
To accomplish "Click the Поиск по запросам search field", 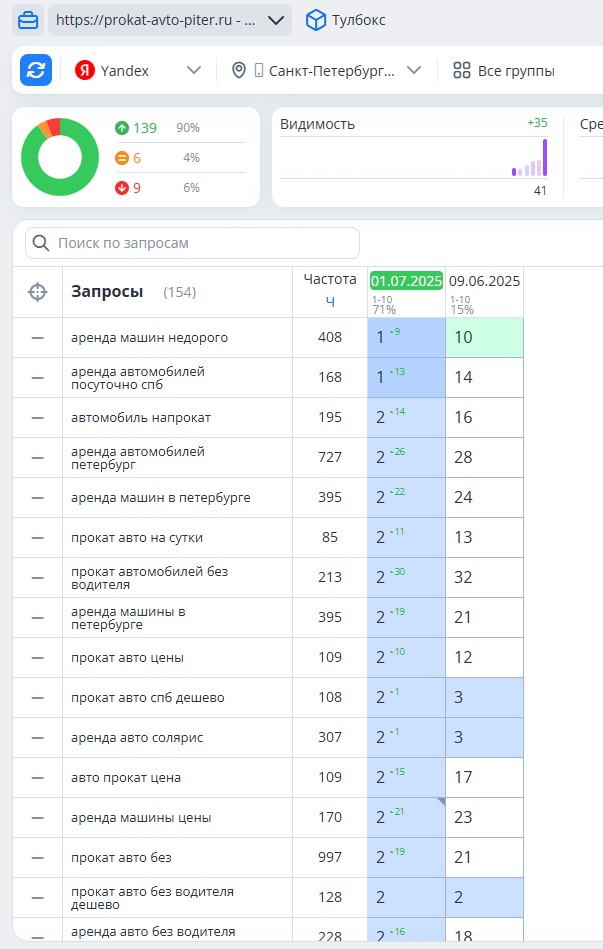I will [193, 243].
